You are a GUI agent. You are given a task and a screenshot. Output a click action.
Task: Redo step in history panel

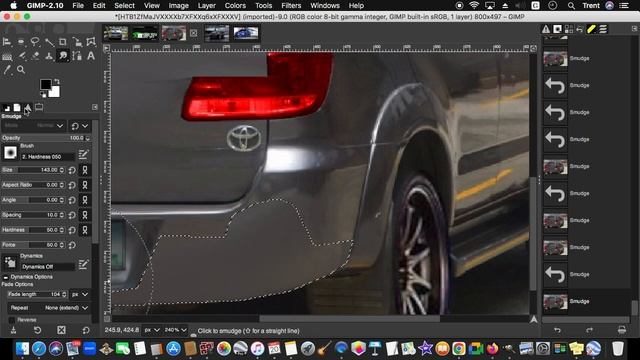coord(589,330)
